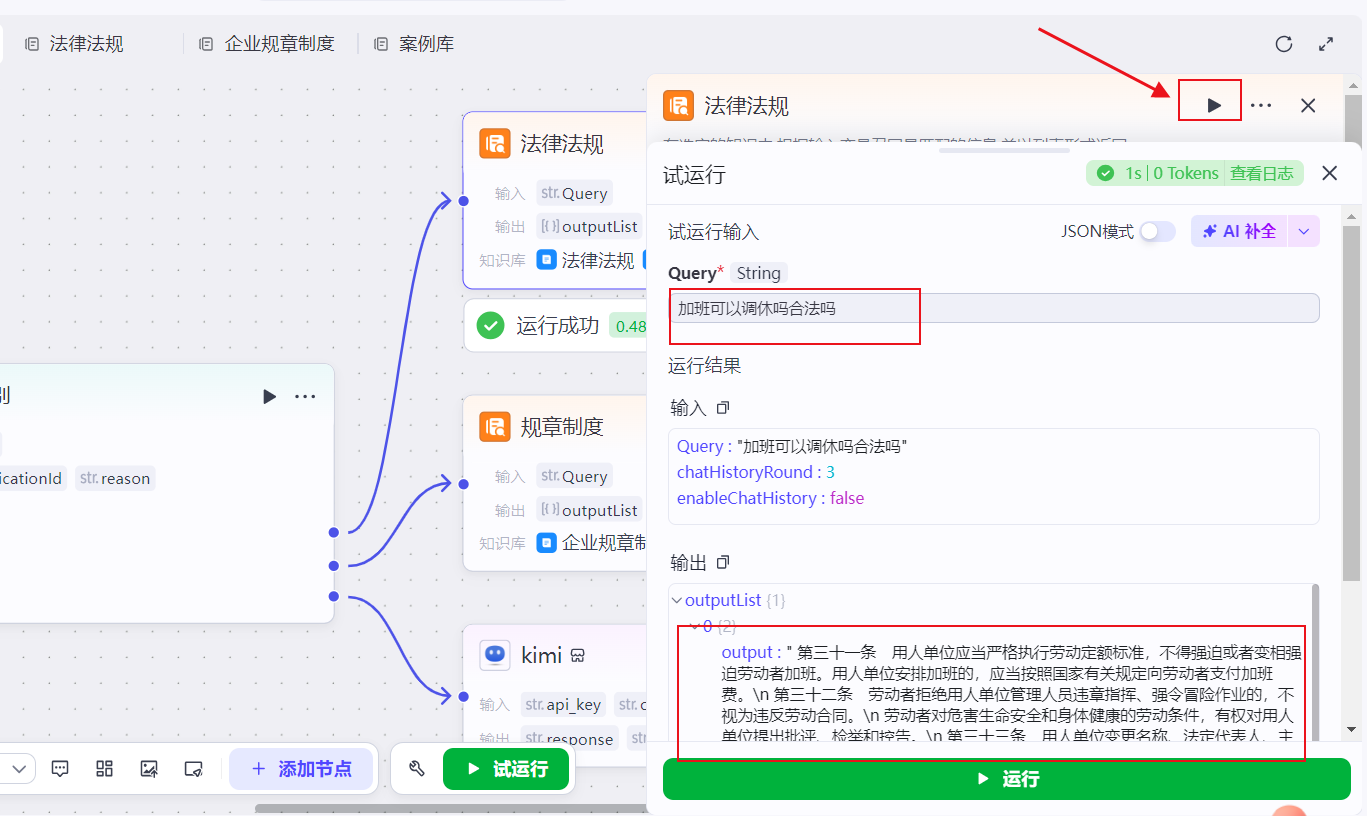Click the AI 补全 button
This screenshot has height=816, width=1367.
(x=1239, y=231)
